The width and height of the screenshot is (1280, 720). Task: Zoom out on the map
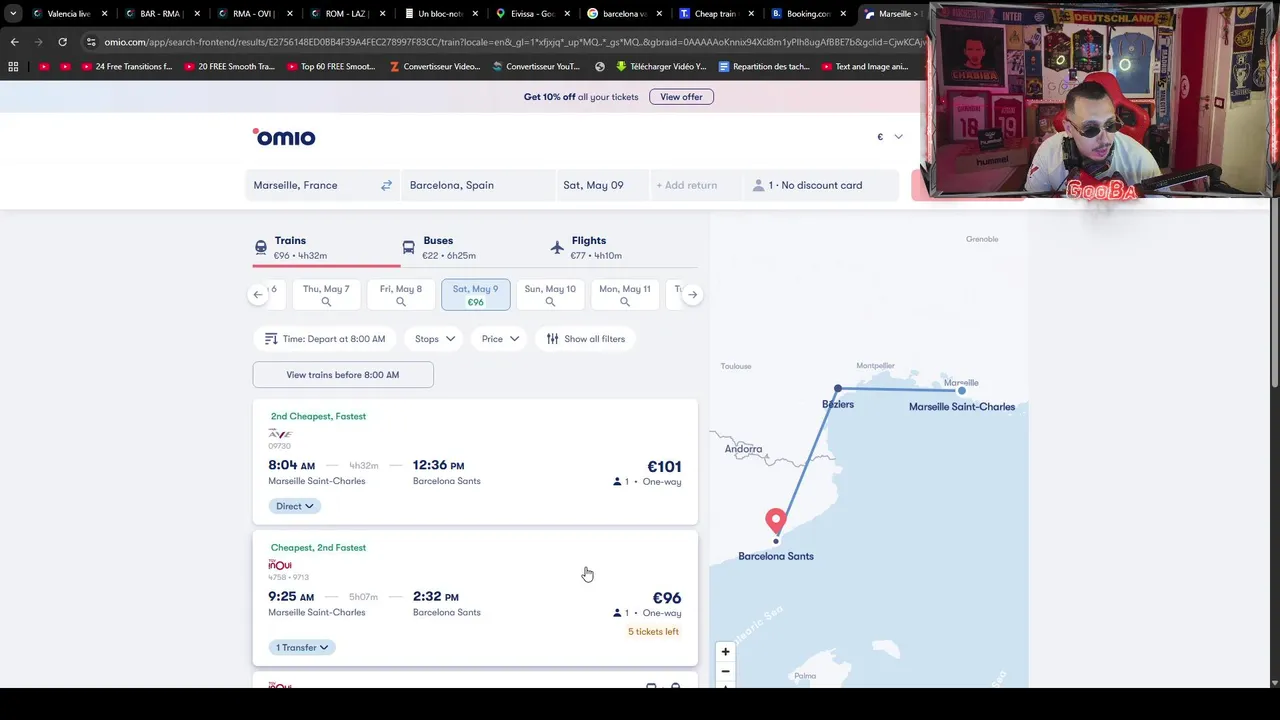point(726,671)
